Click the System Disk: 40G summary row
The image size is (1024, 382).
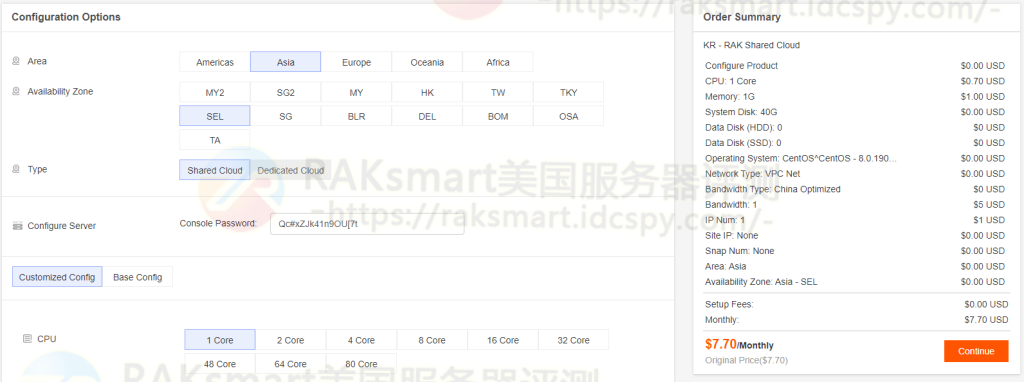[855, 112]
